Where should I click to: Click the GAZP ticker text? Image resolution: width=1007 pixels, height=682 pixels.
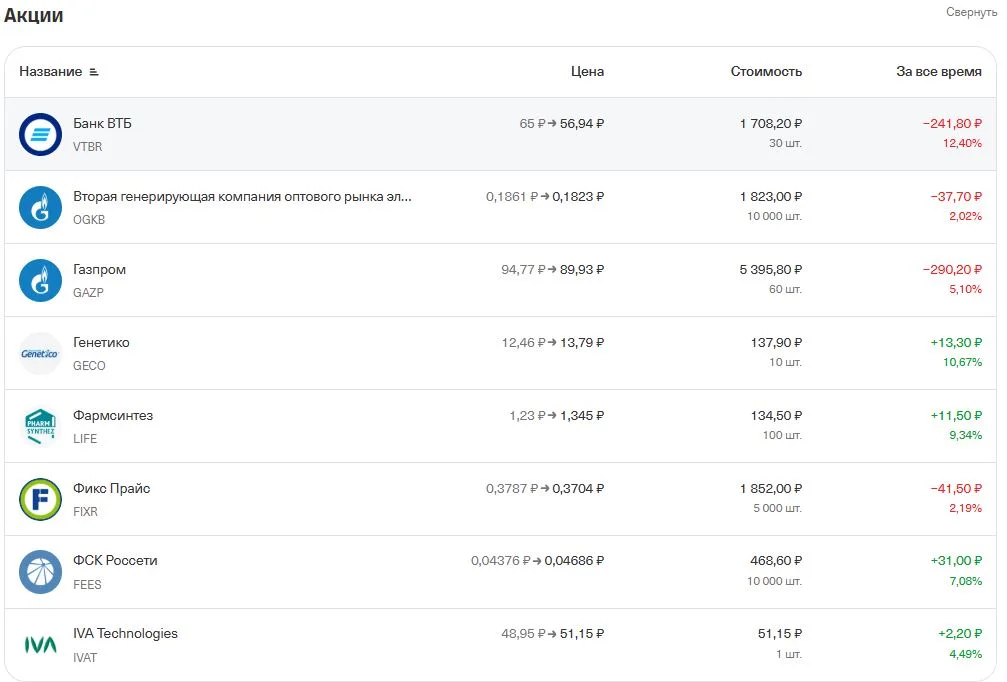pyautogui.click(x=88, y=293)
